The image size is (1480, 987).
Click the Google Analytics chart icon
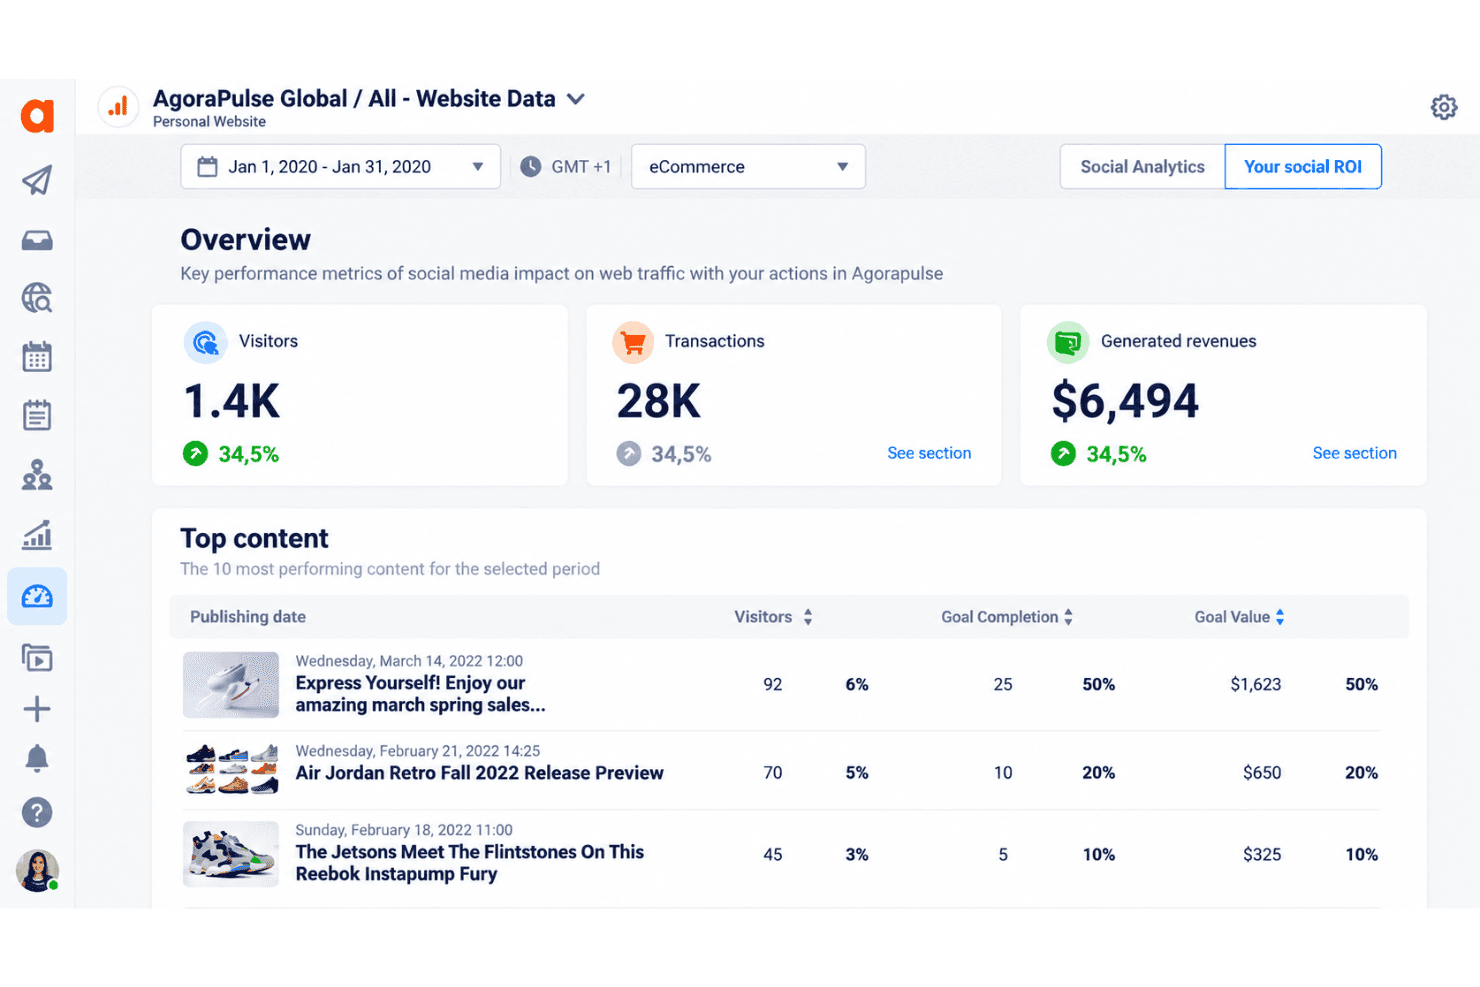pyautogui.click(x=118, y=107)
